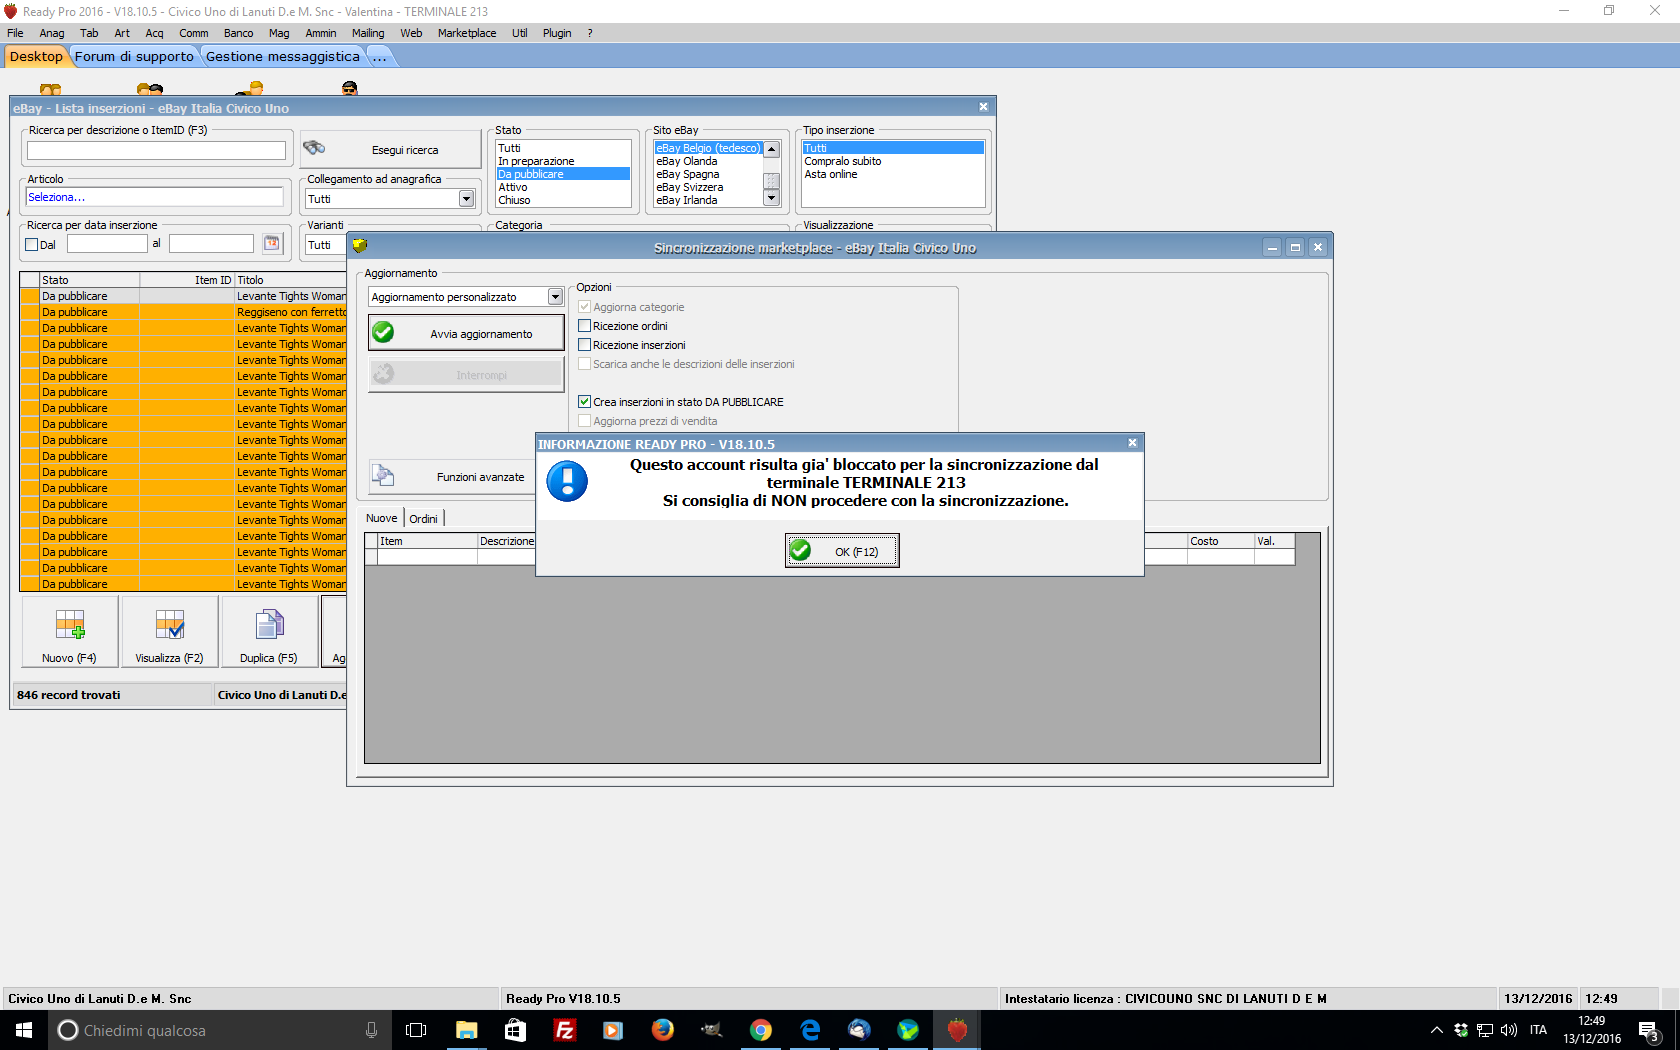Toggle the Ricezione ordini checkbox
The width and height of the screenshot is (1680, 1050).
point(585,326)
